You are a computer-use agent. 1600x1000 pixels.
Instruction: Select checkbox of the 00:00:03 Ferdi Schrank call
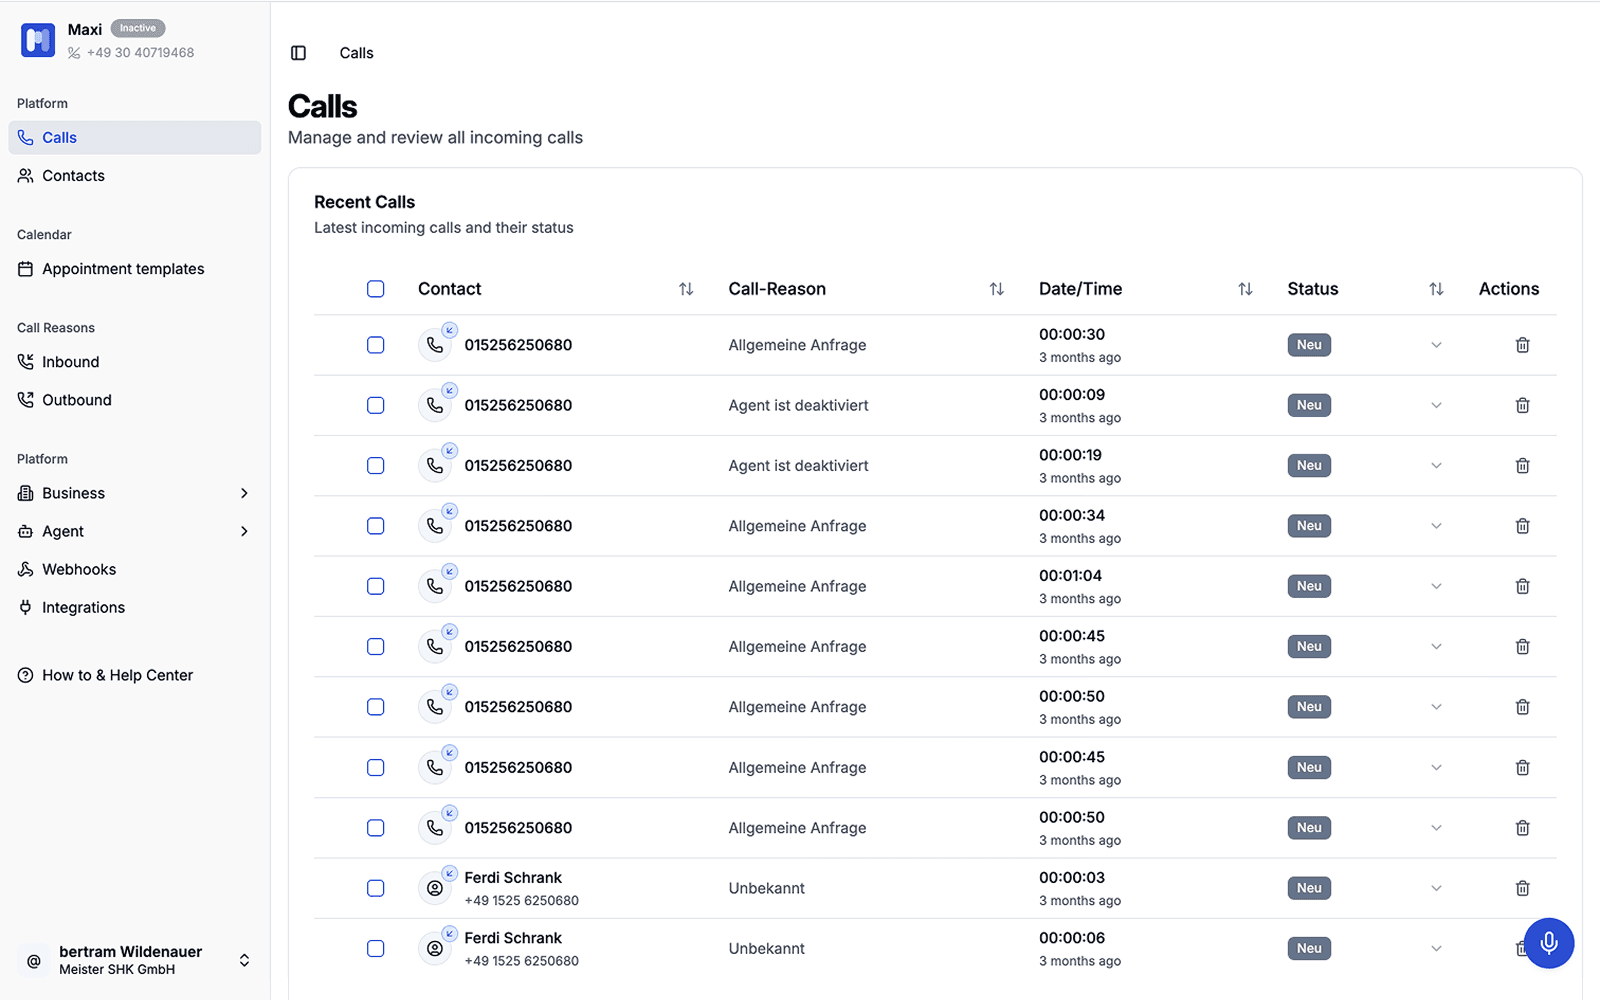pyautogui.click(x=376, y=888)
